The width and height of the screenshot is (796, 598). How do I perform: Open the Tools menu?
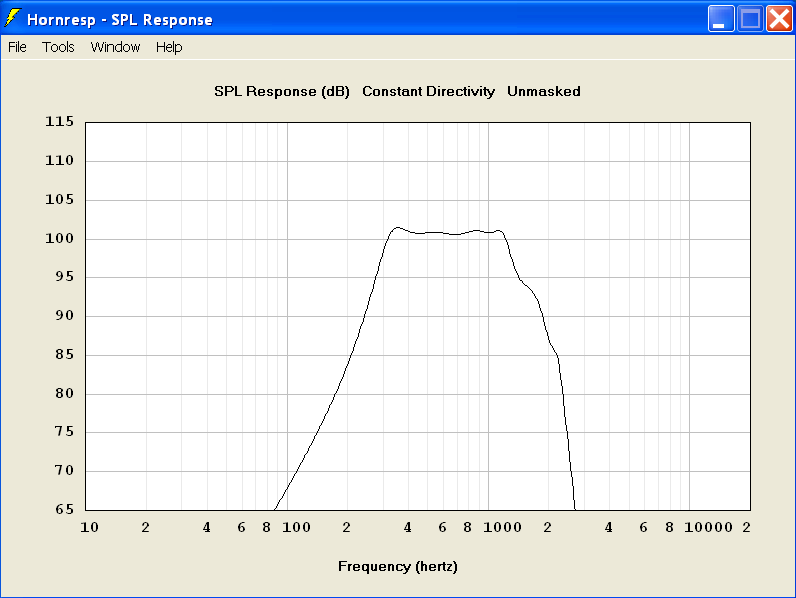58,47
